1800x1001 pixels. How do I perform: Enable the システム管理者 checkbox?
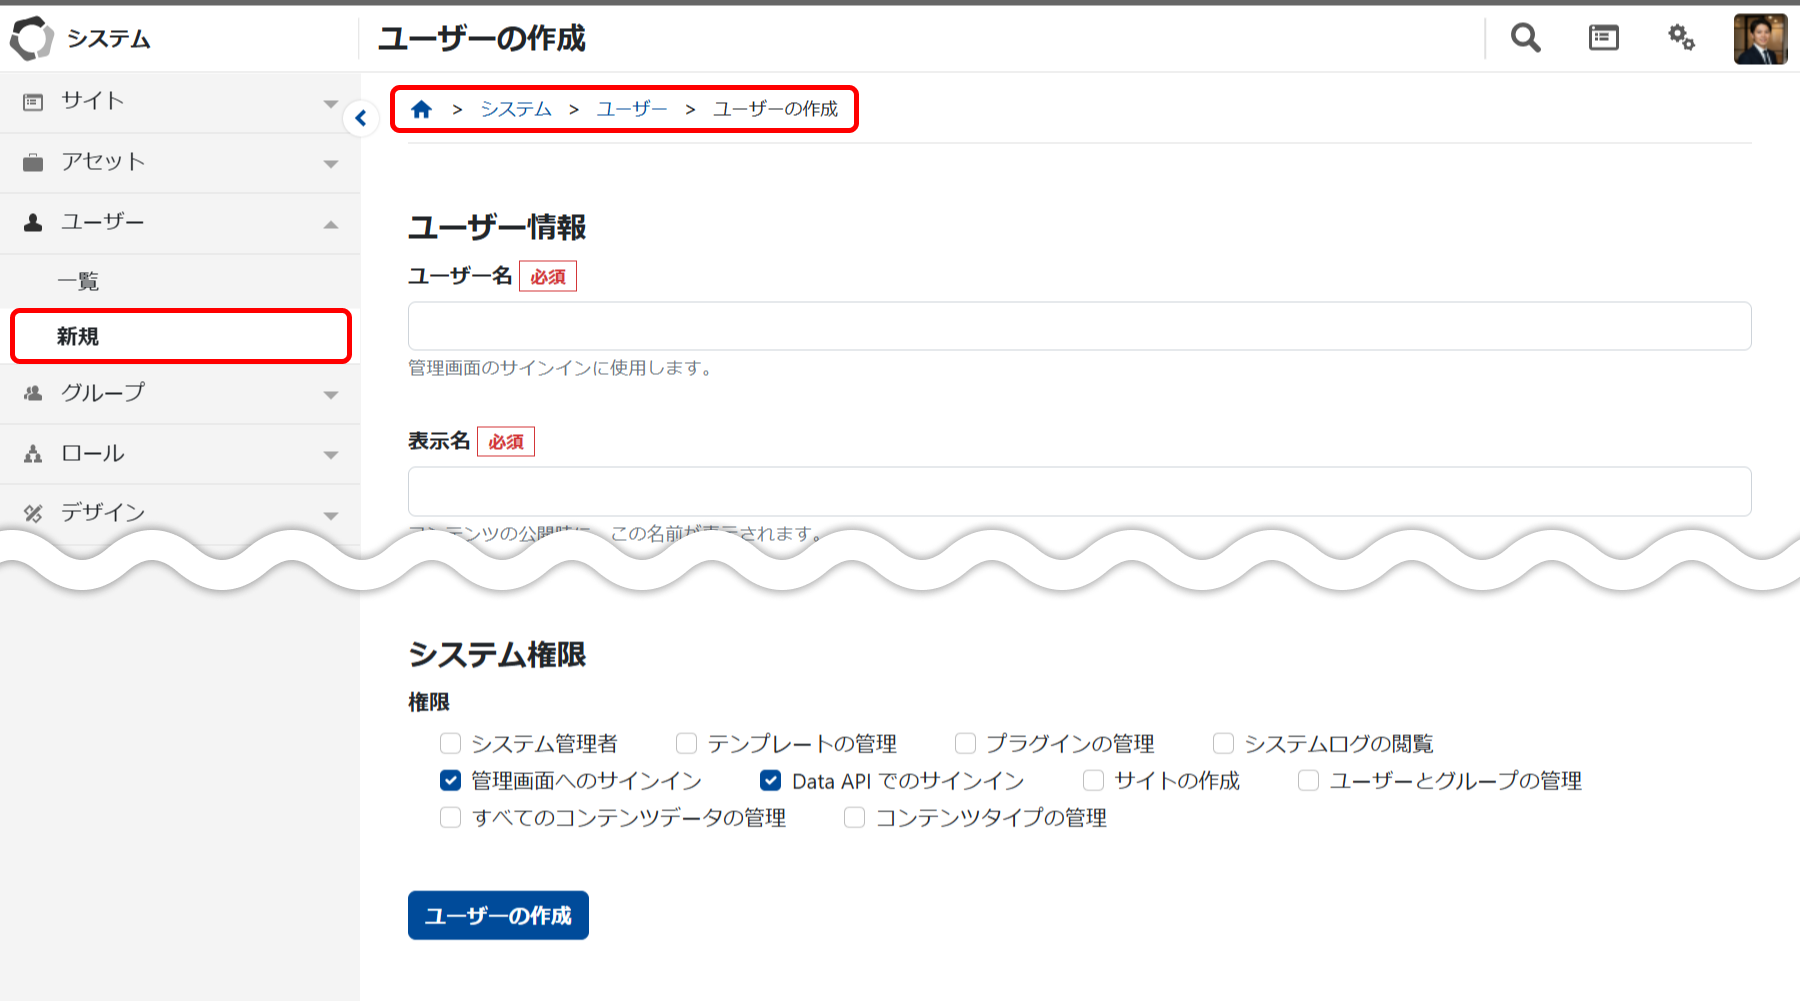(x=451, y=743)
